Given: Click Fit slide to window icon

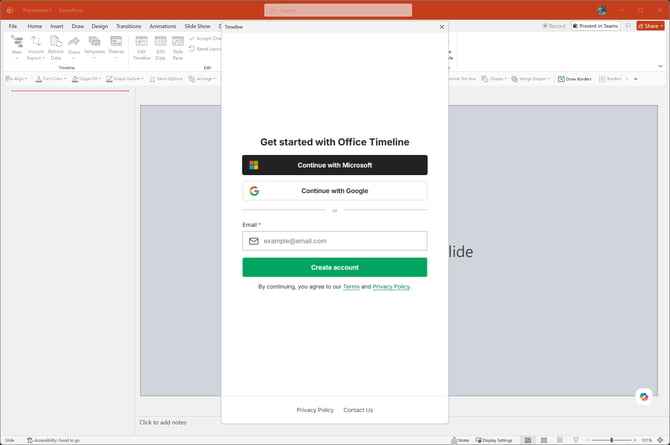Looking at the screenshot, I should point(660,440).
